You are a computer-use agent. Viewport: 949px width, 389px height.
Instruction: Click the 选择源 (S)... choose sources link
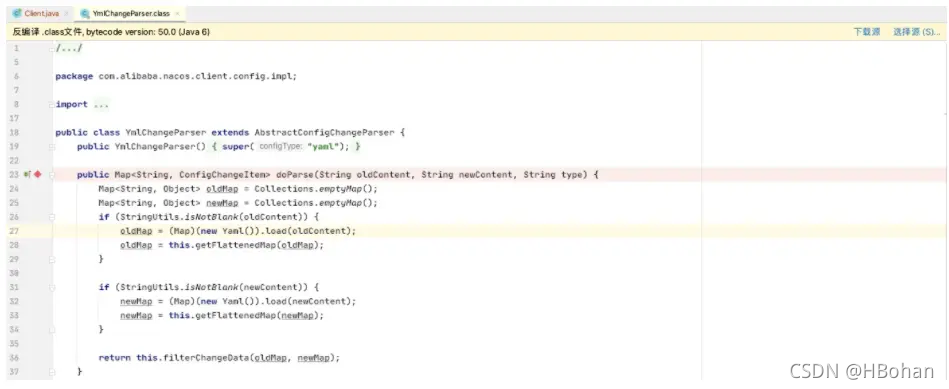[x=916, y=32]
